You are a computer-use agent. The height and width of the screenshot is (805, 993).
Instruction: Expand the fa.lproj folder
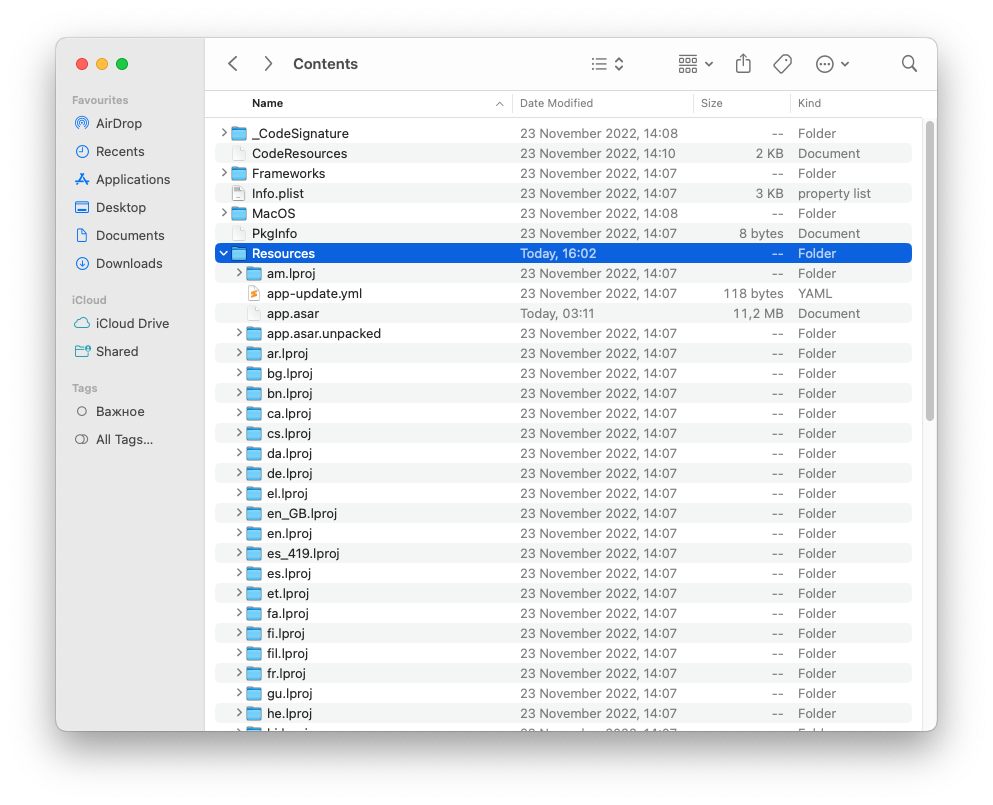click(x=239, y=613)
